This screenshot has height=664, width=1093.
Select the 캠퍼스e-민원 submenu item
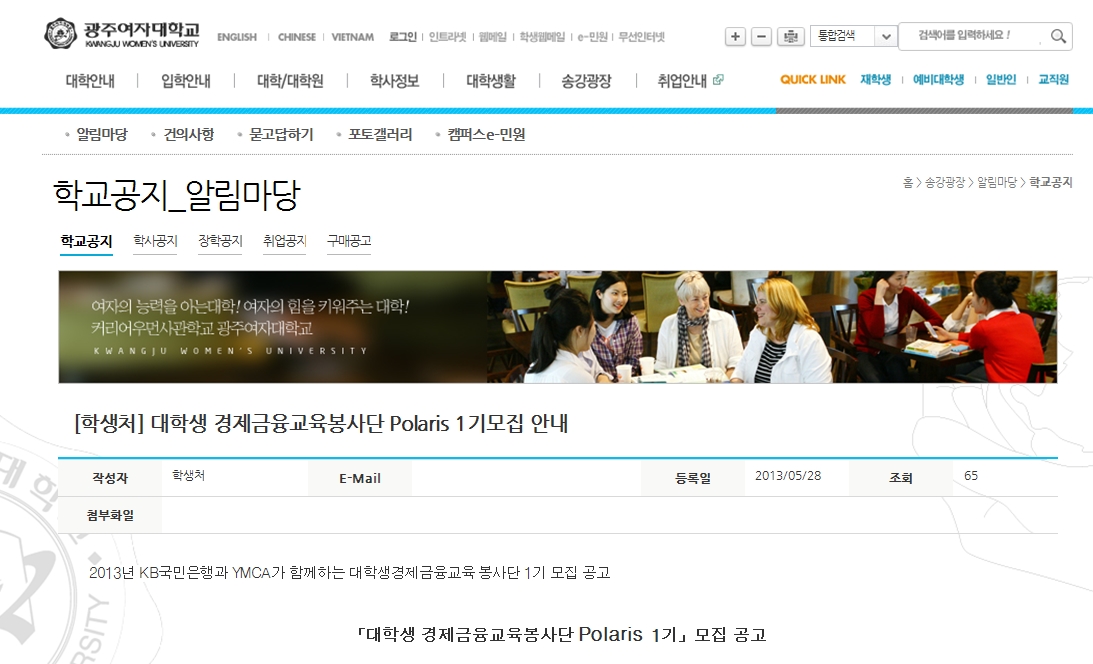click(x=486, y=134)
